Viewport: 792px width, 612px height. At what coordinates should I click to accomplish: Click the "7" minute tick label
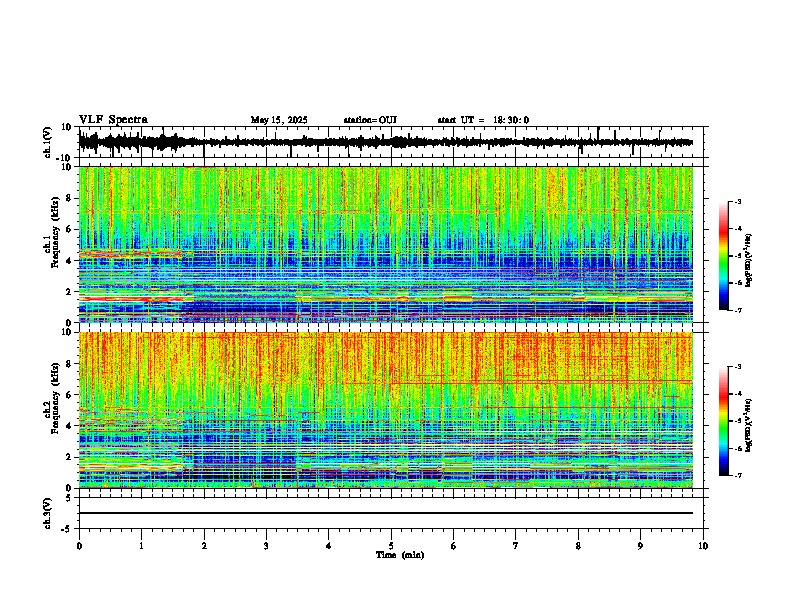point(516,546)
